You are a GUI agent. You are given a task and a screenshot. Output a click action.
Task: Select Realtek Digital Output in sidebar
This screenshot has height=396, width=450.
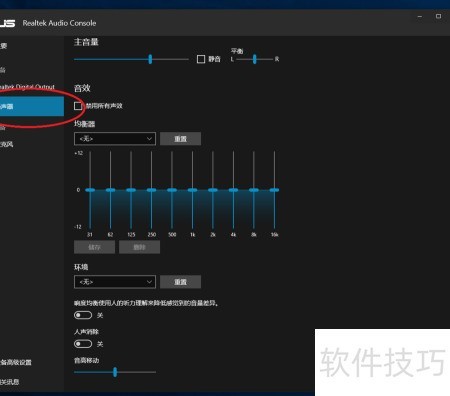(27, 87)
